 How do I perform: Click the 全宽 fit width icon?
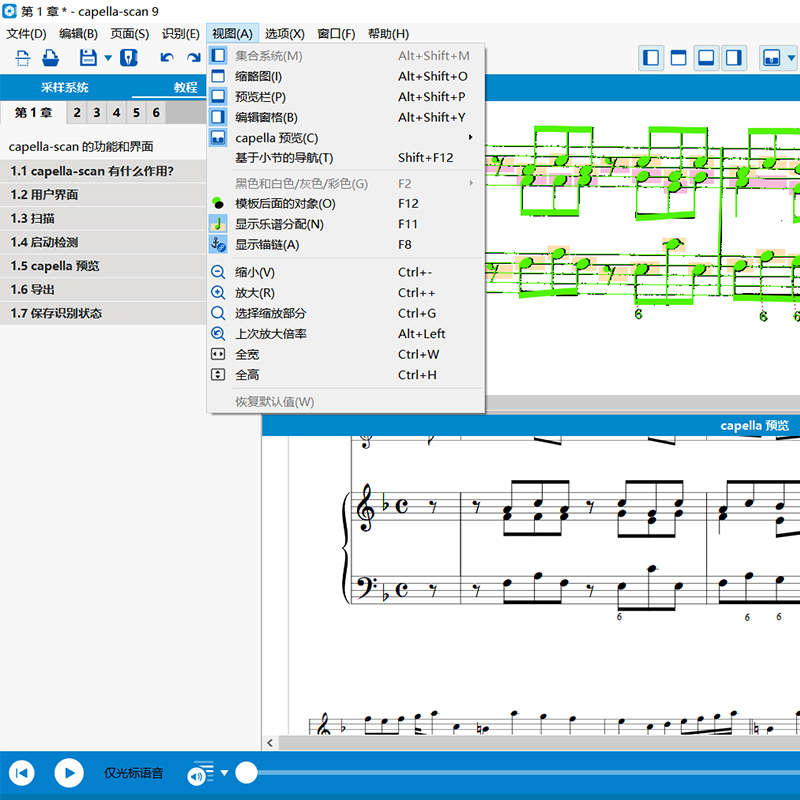(x=218, y=354)
